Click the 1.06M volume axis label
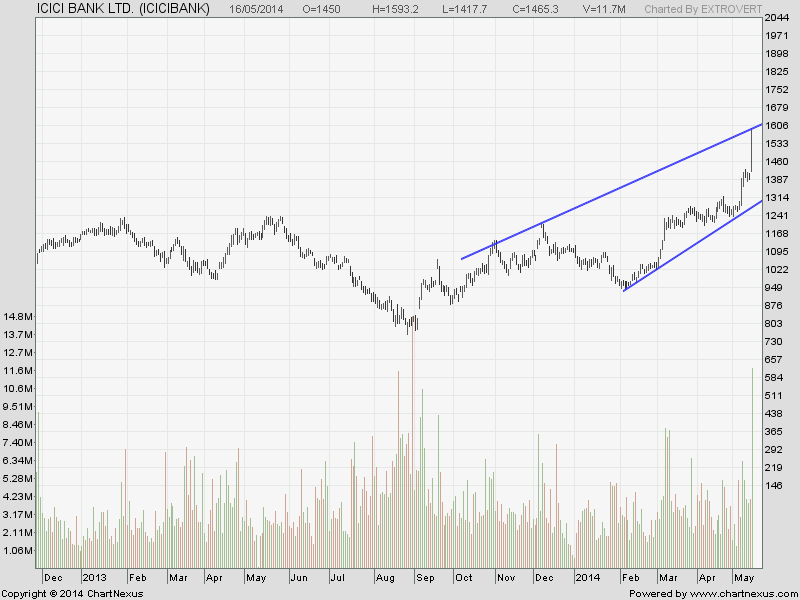The width and height of the screenshot is (800, 600). 17,550
